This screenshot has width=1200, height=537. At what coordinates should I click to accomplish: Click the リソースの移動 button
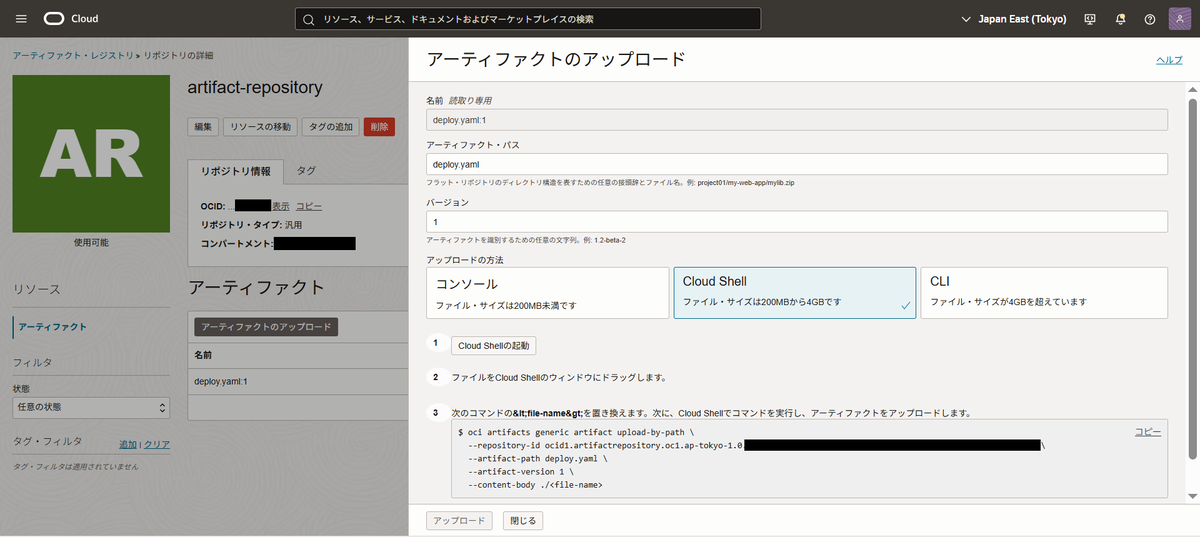[259, 127]
